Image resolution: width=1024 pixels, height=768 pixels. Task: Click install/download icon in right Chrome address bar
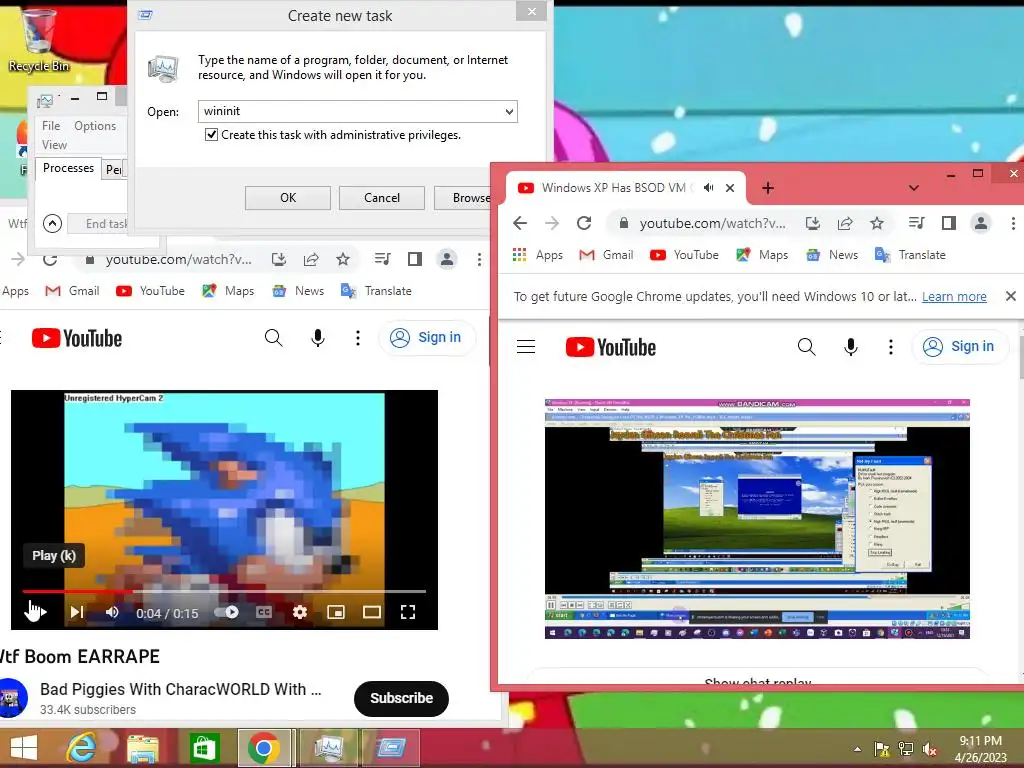812,223
